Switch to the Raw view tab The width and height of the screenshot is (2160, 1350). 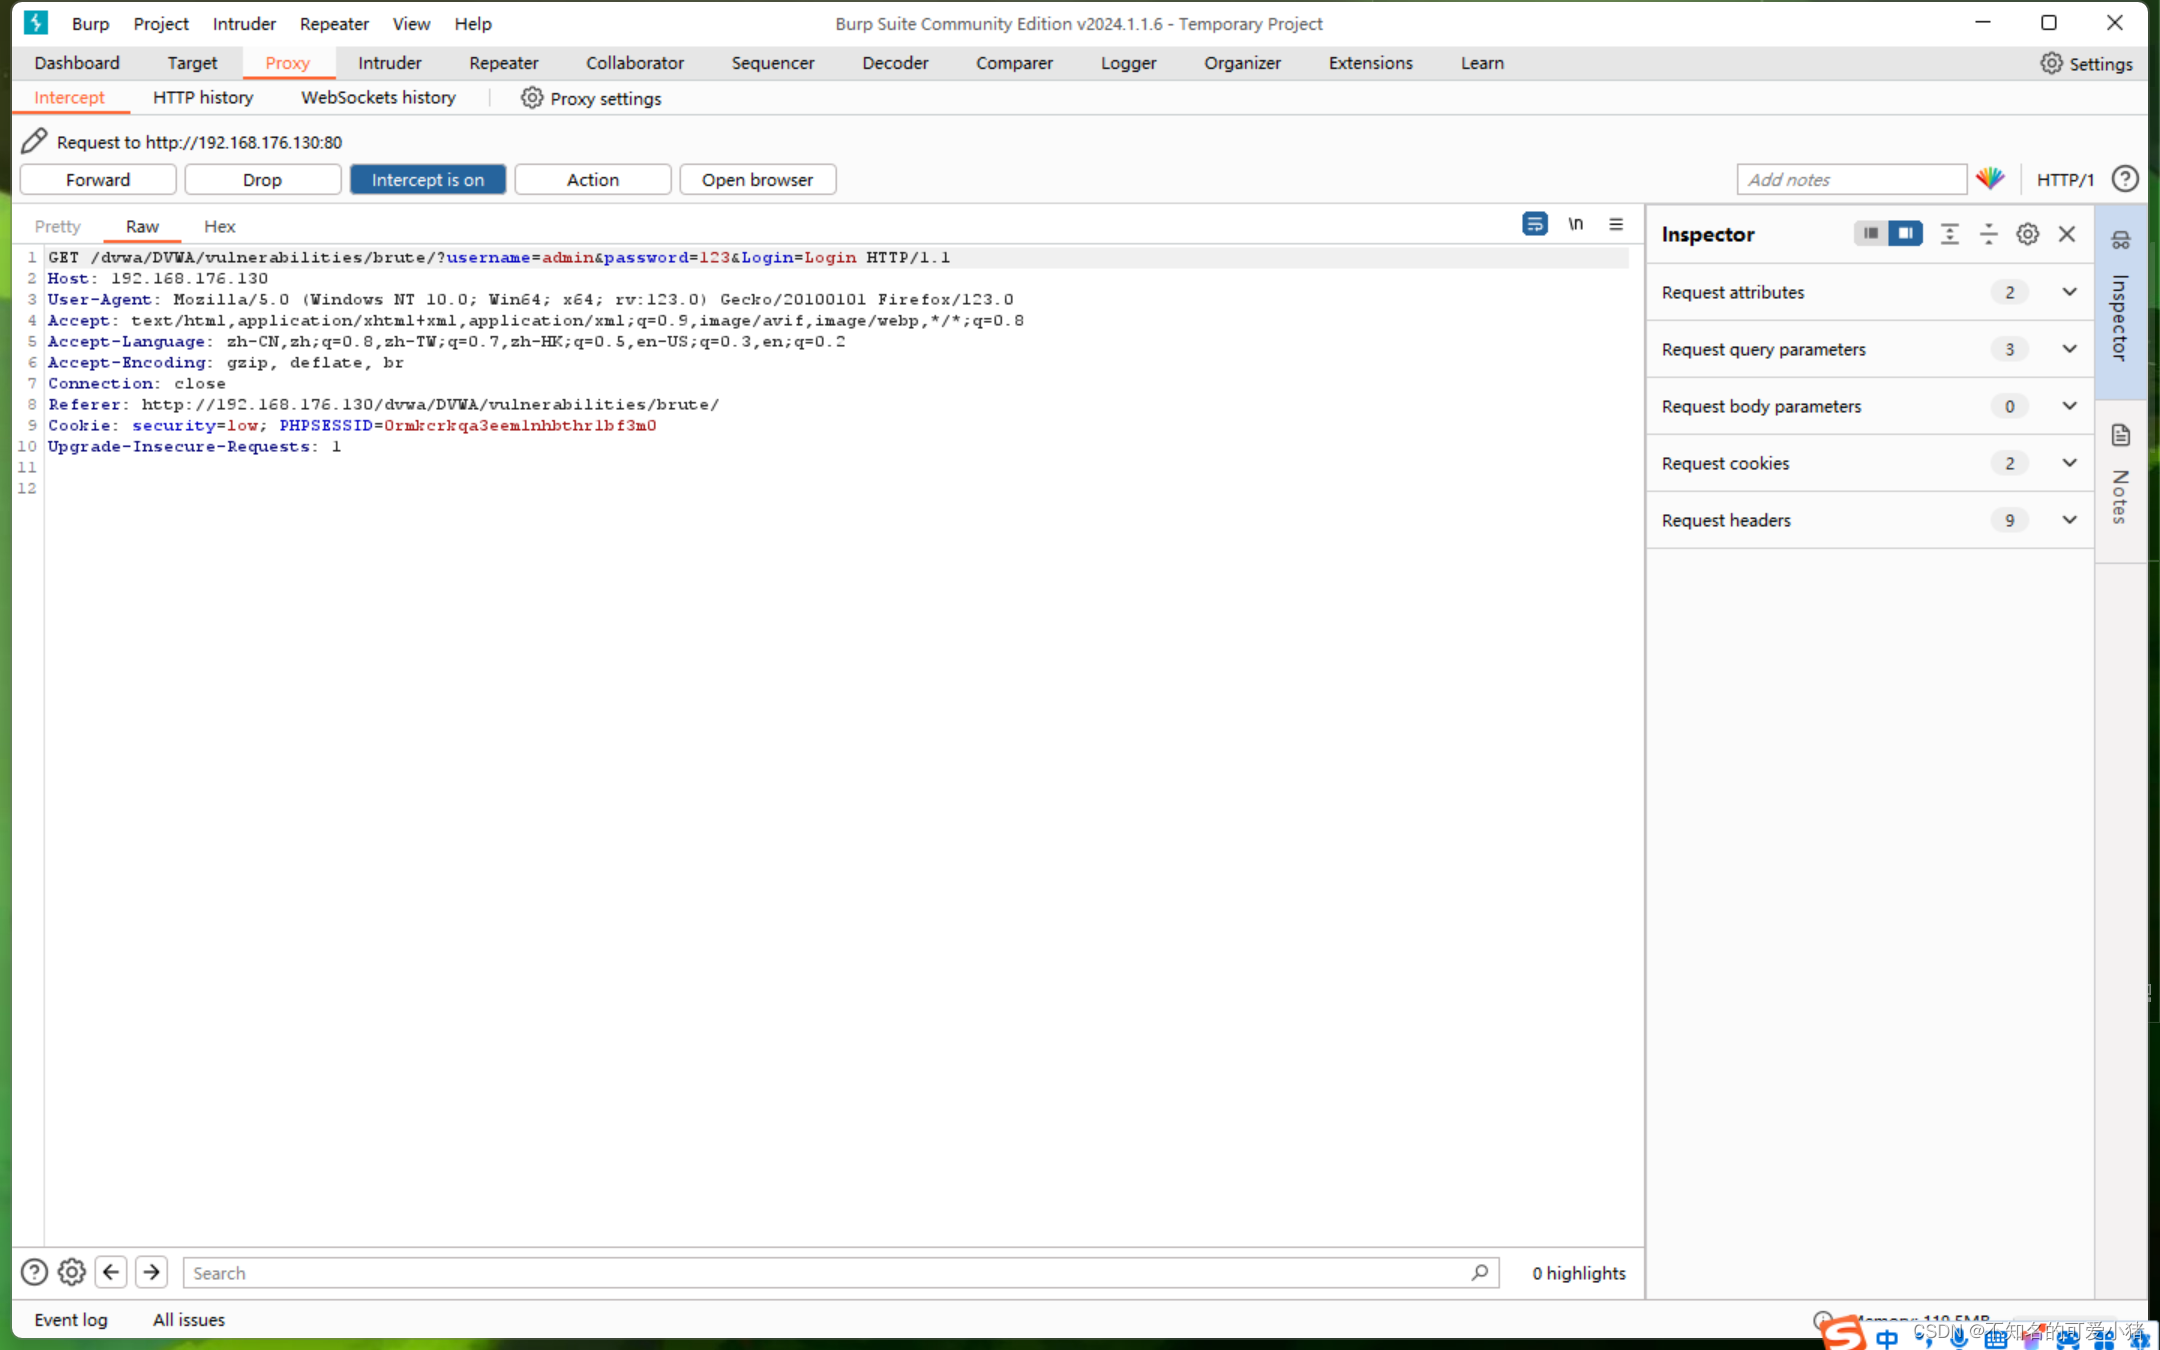pyautogui.click(x=142, y=226)
